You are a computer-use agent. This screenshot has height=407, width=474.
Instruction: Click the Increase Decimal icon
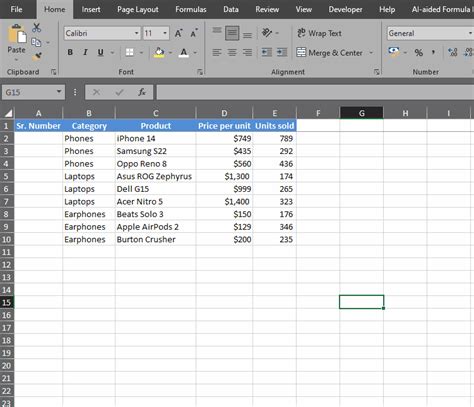pyautogui.click(x=453, y=52)
